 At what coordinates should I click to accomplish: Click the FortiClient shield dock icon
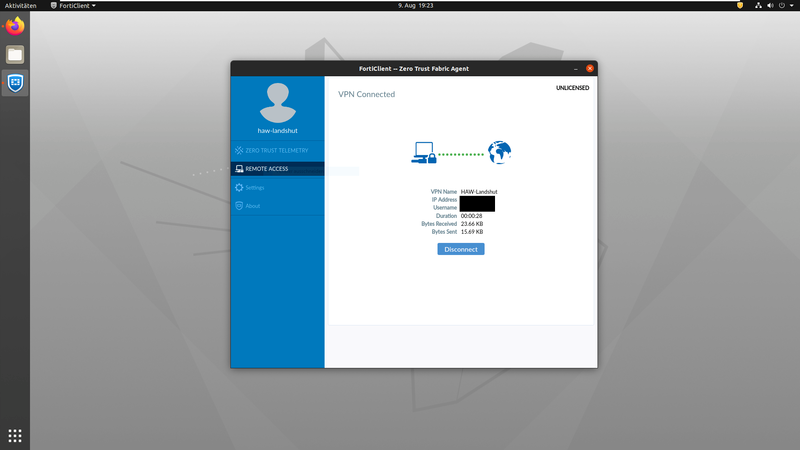click(14, 83)
